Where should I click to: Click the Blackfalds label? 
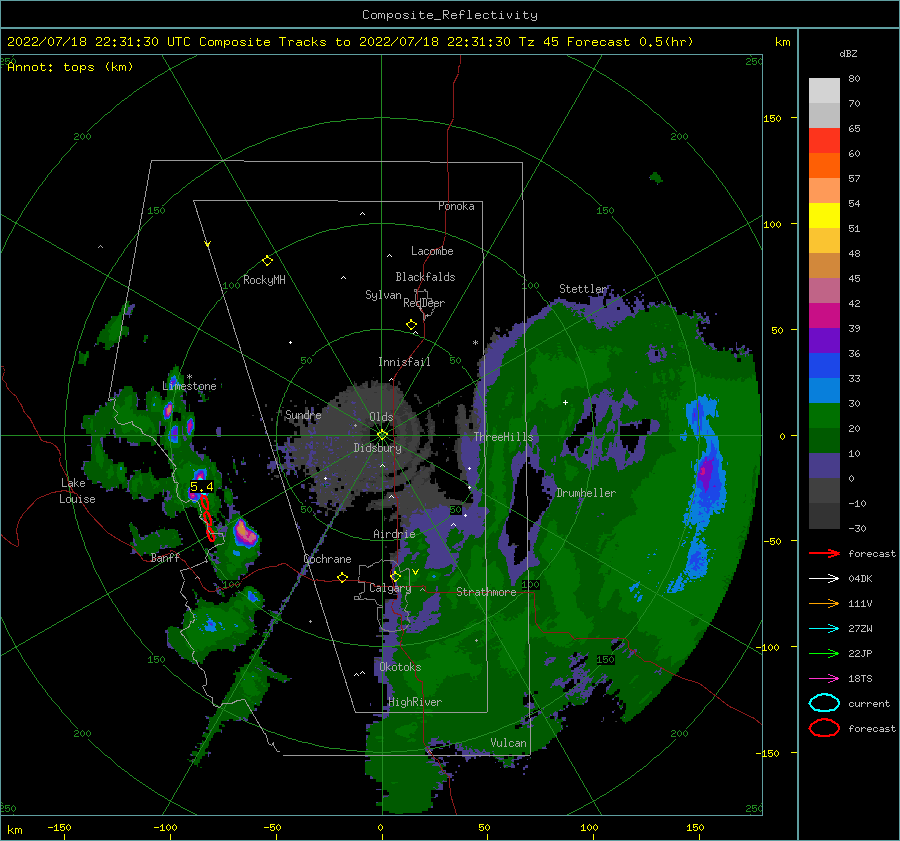pyautogui.click(x=425, y=277)
